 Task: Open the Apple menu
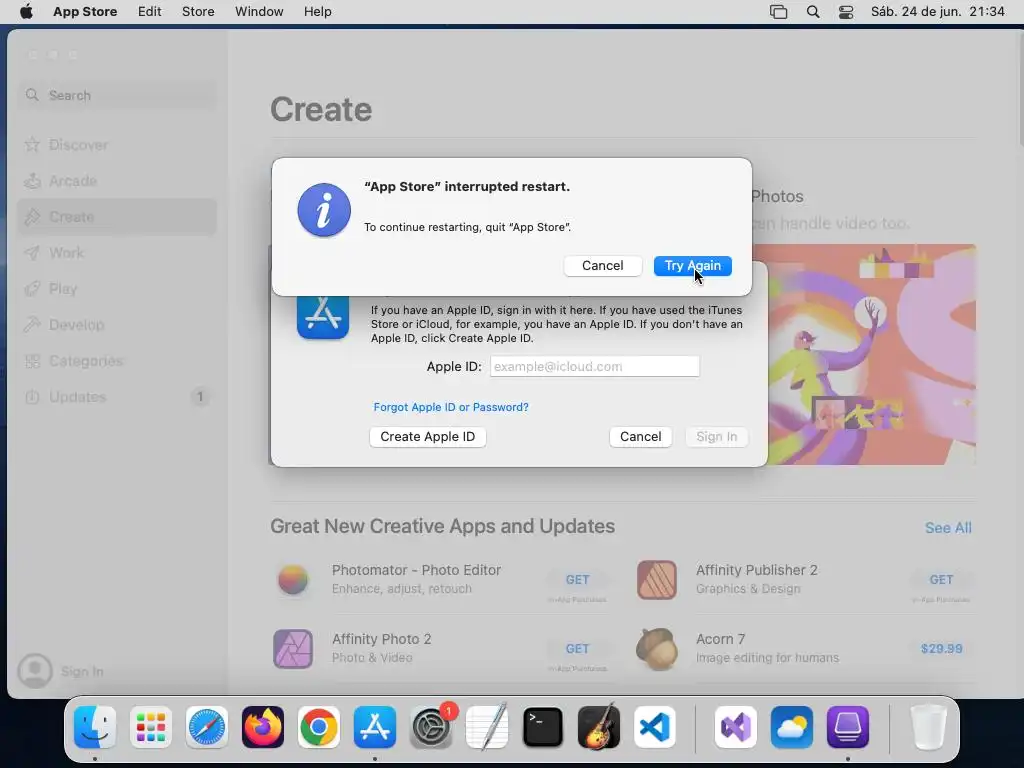(x=26, y=12)
